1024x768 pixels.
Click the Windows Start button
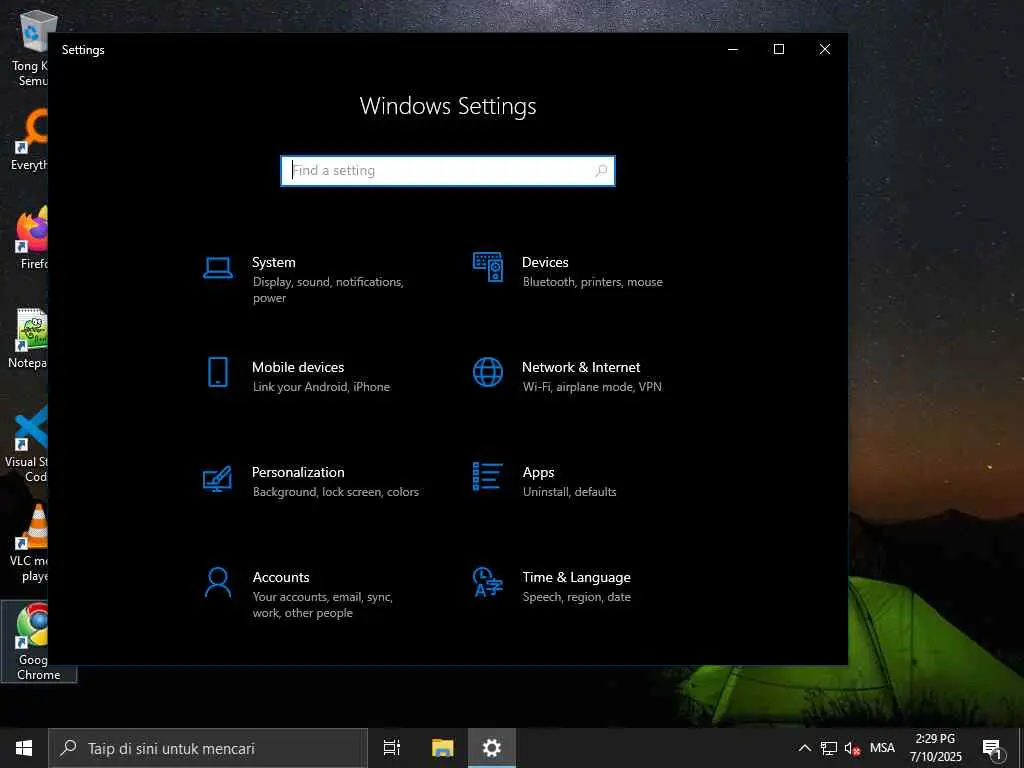24,748
